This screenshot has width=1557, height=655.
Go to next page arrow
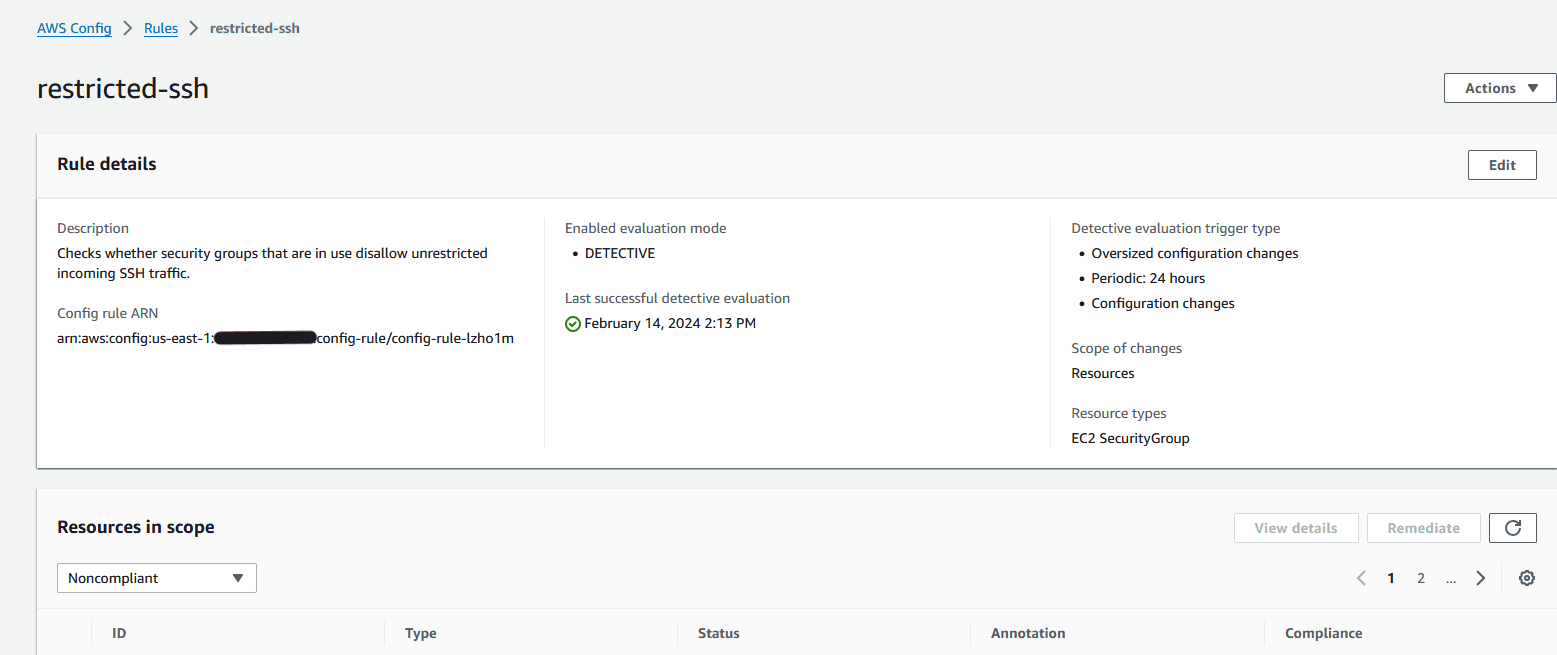pyautogui.click(x=1480, y=578)
